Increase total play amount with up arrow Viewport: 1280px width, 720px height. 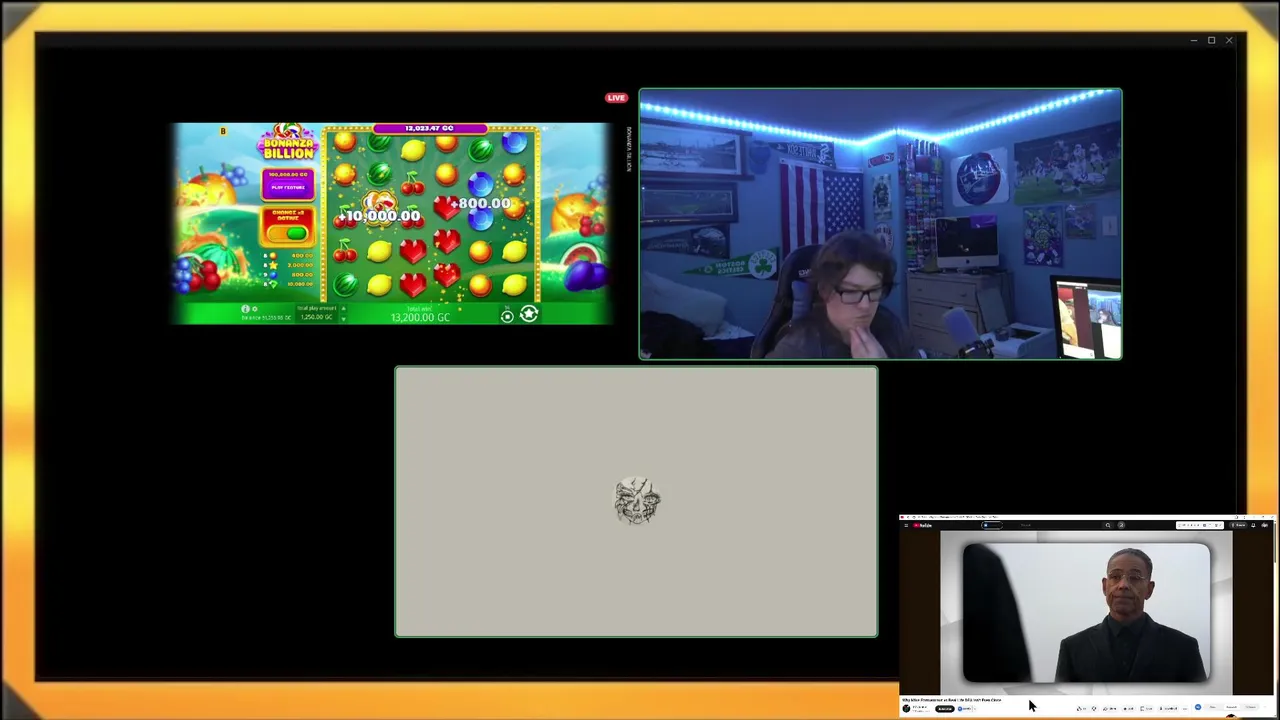344,308
